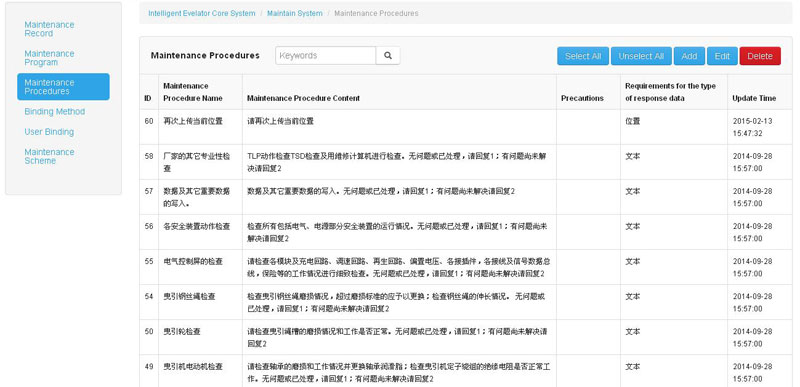The image size is (800, 387).
Task: Go to Maintain System breadcrumb link
Action: pos(294,13)
